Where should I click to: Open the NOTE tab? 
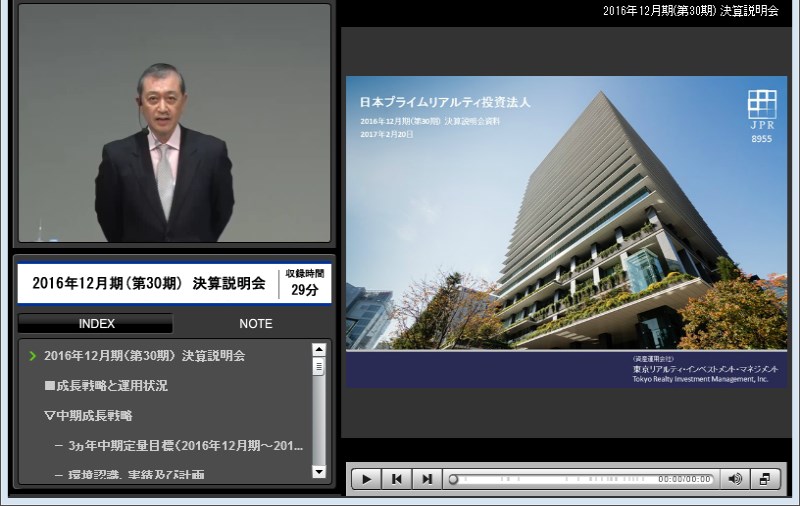click(x=256, y=323)
